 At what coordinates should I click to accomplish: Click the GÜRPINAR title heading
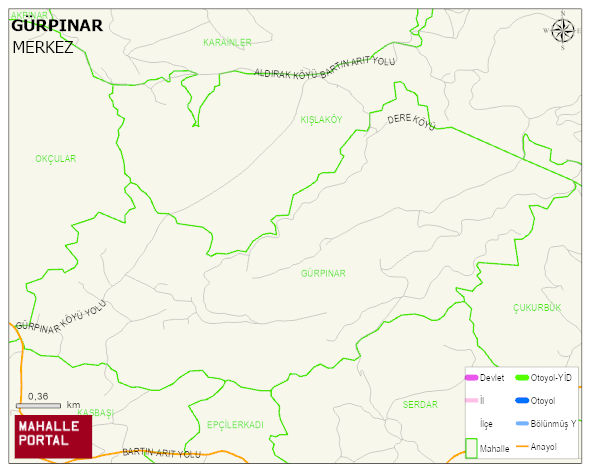57,26
